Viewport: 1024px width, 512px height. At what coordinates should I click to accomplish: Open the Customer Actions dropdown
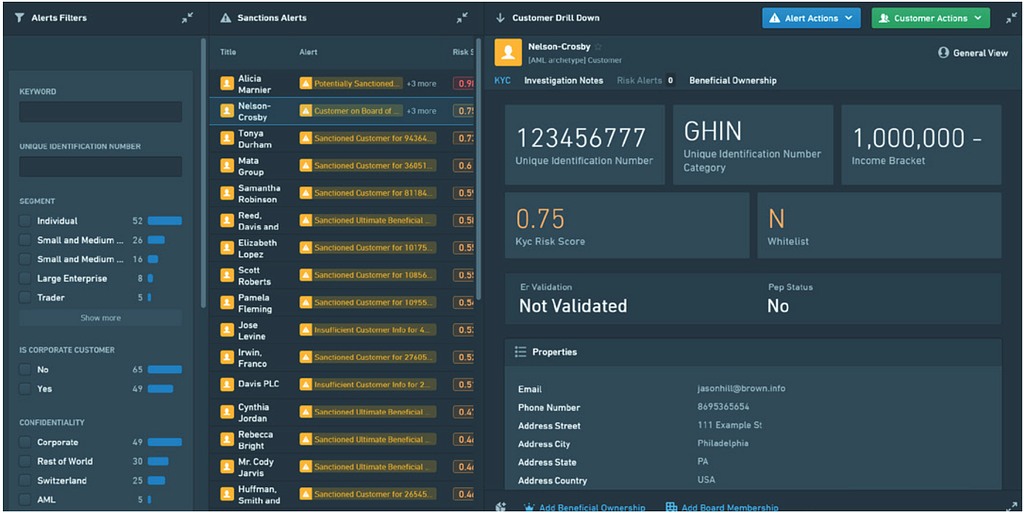(931, 18)
